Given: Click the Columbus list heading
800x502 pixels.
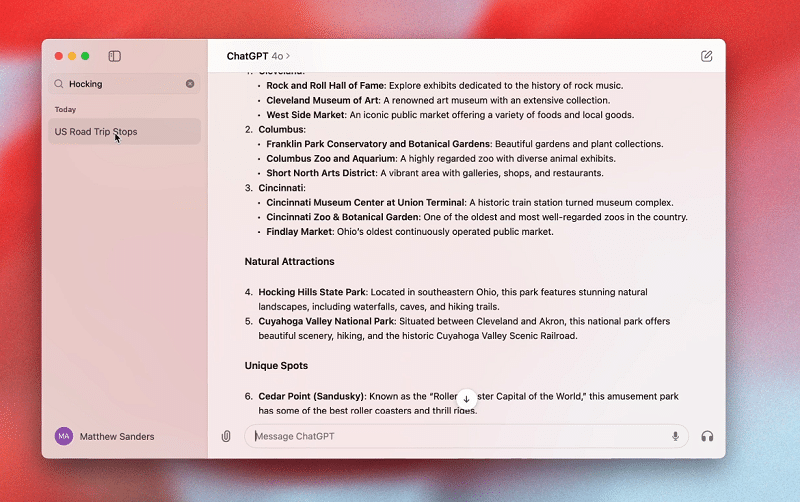Looking at the screenshot, I should click(282, 130).
